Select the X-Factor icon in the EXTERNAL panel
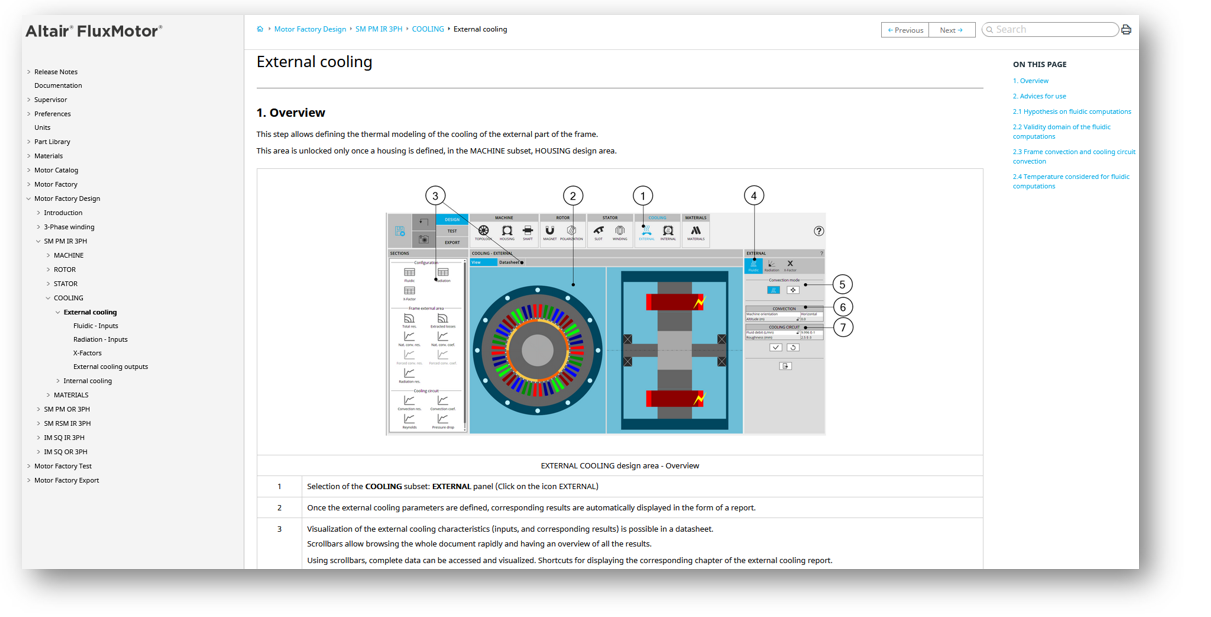The image size is (1211, 617). coord(790,265)
